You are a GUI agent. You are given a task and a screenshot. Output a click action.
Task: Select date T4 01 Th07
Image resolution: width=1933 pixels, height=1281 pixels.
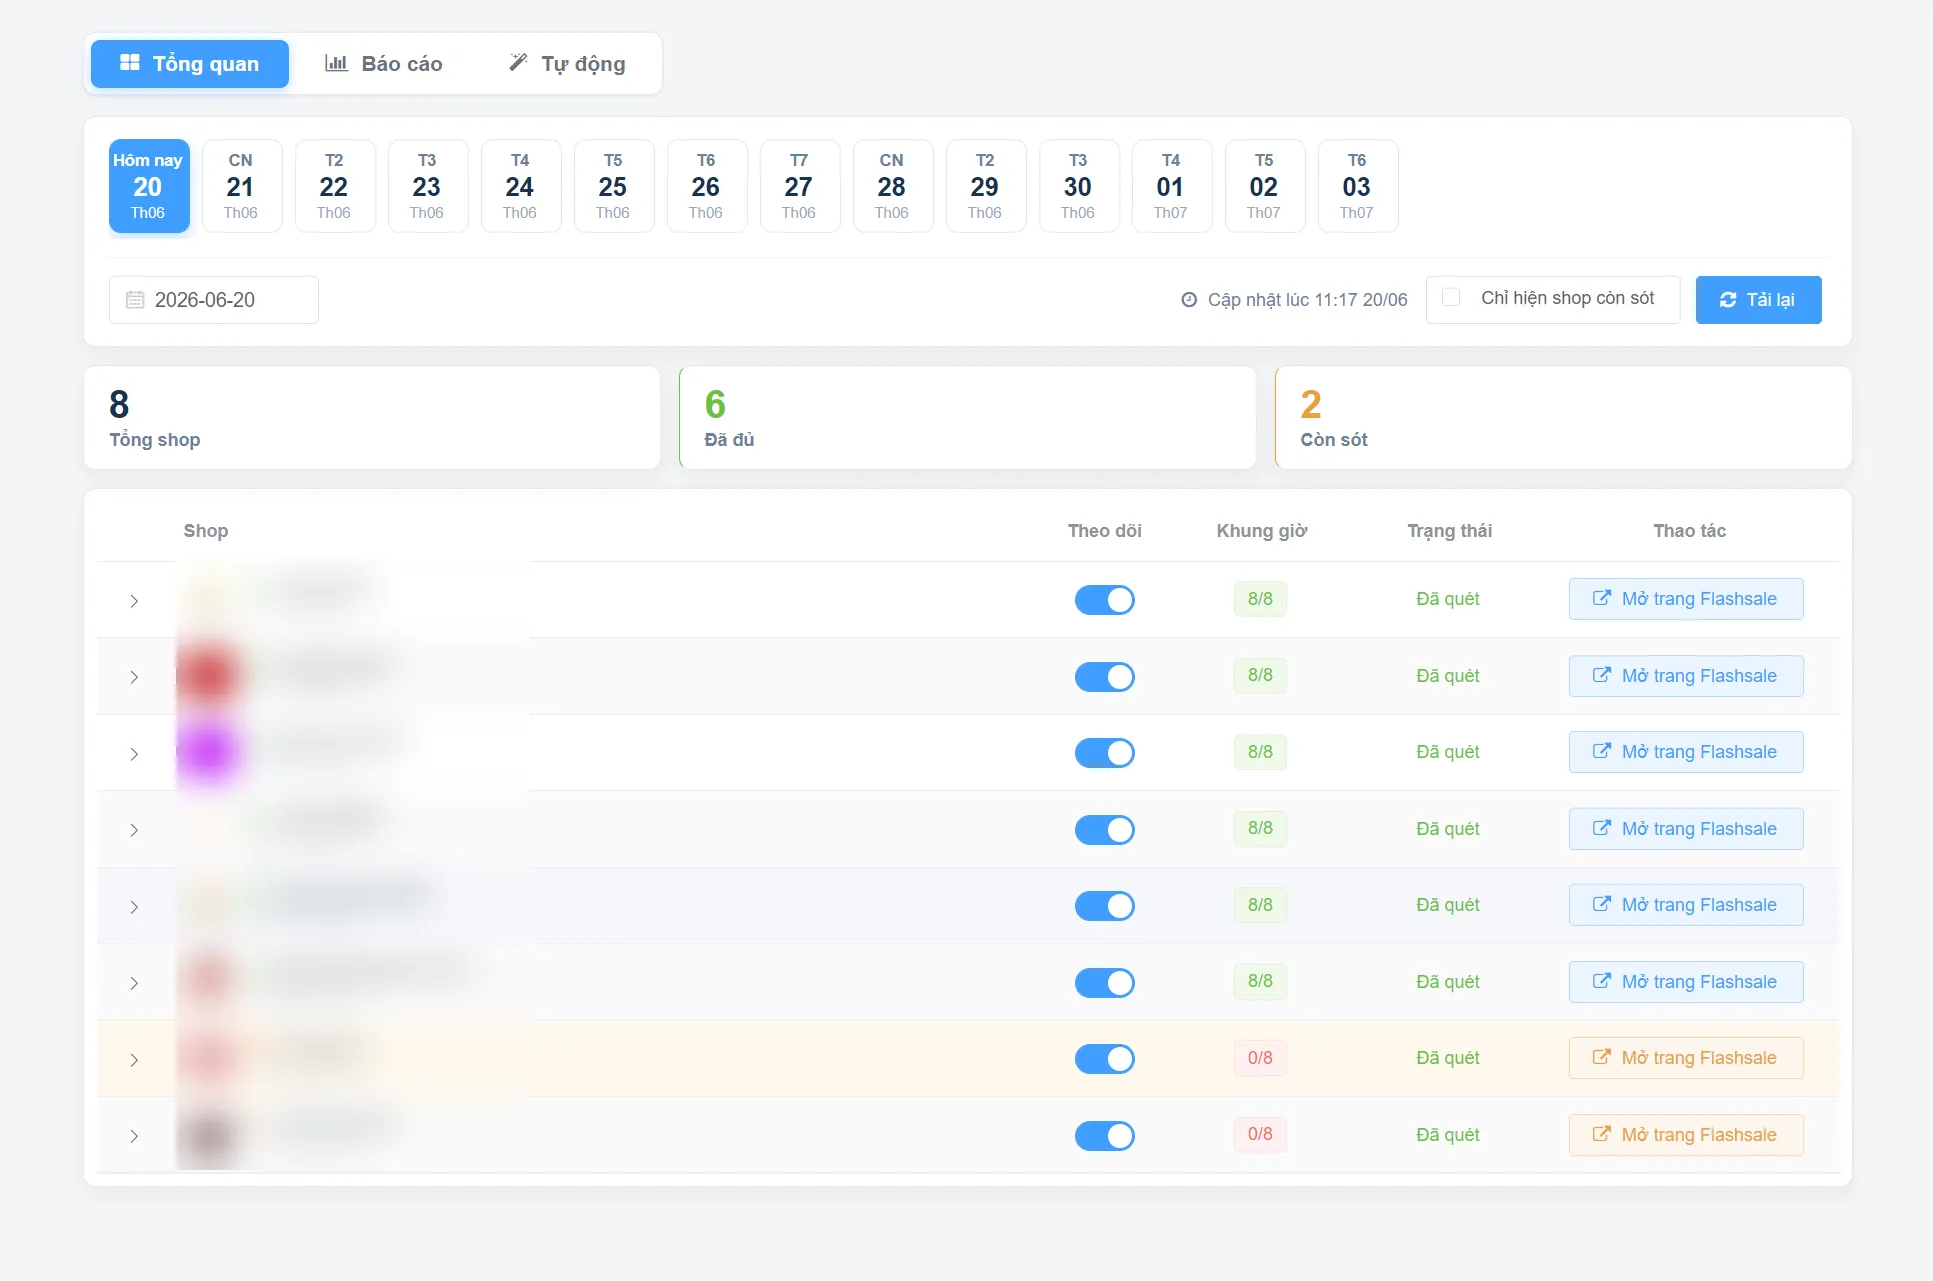click(1171, 186)
